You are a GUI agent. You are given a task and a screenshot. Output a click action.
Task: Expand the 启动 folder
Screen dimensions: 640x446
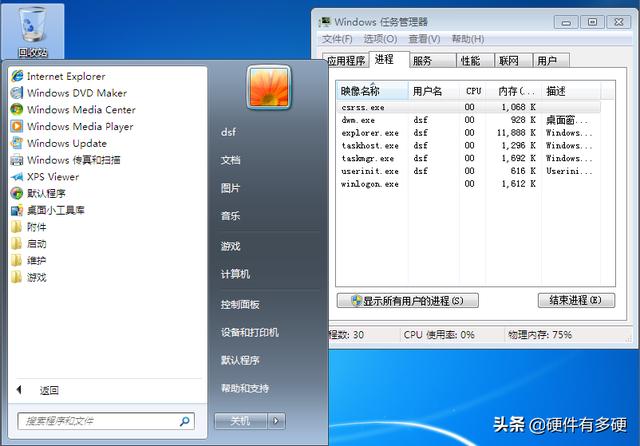[x=29, y=244]
